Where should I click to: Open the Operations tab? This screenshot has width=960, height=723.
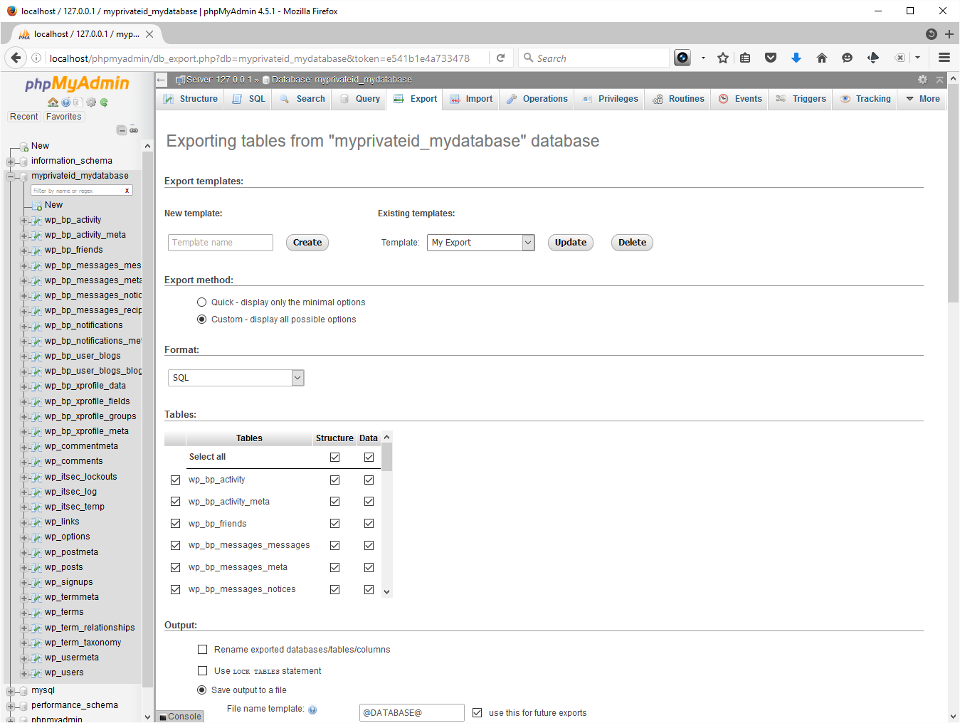click(x=537, y=99)
